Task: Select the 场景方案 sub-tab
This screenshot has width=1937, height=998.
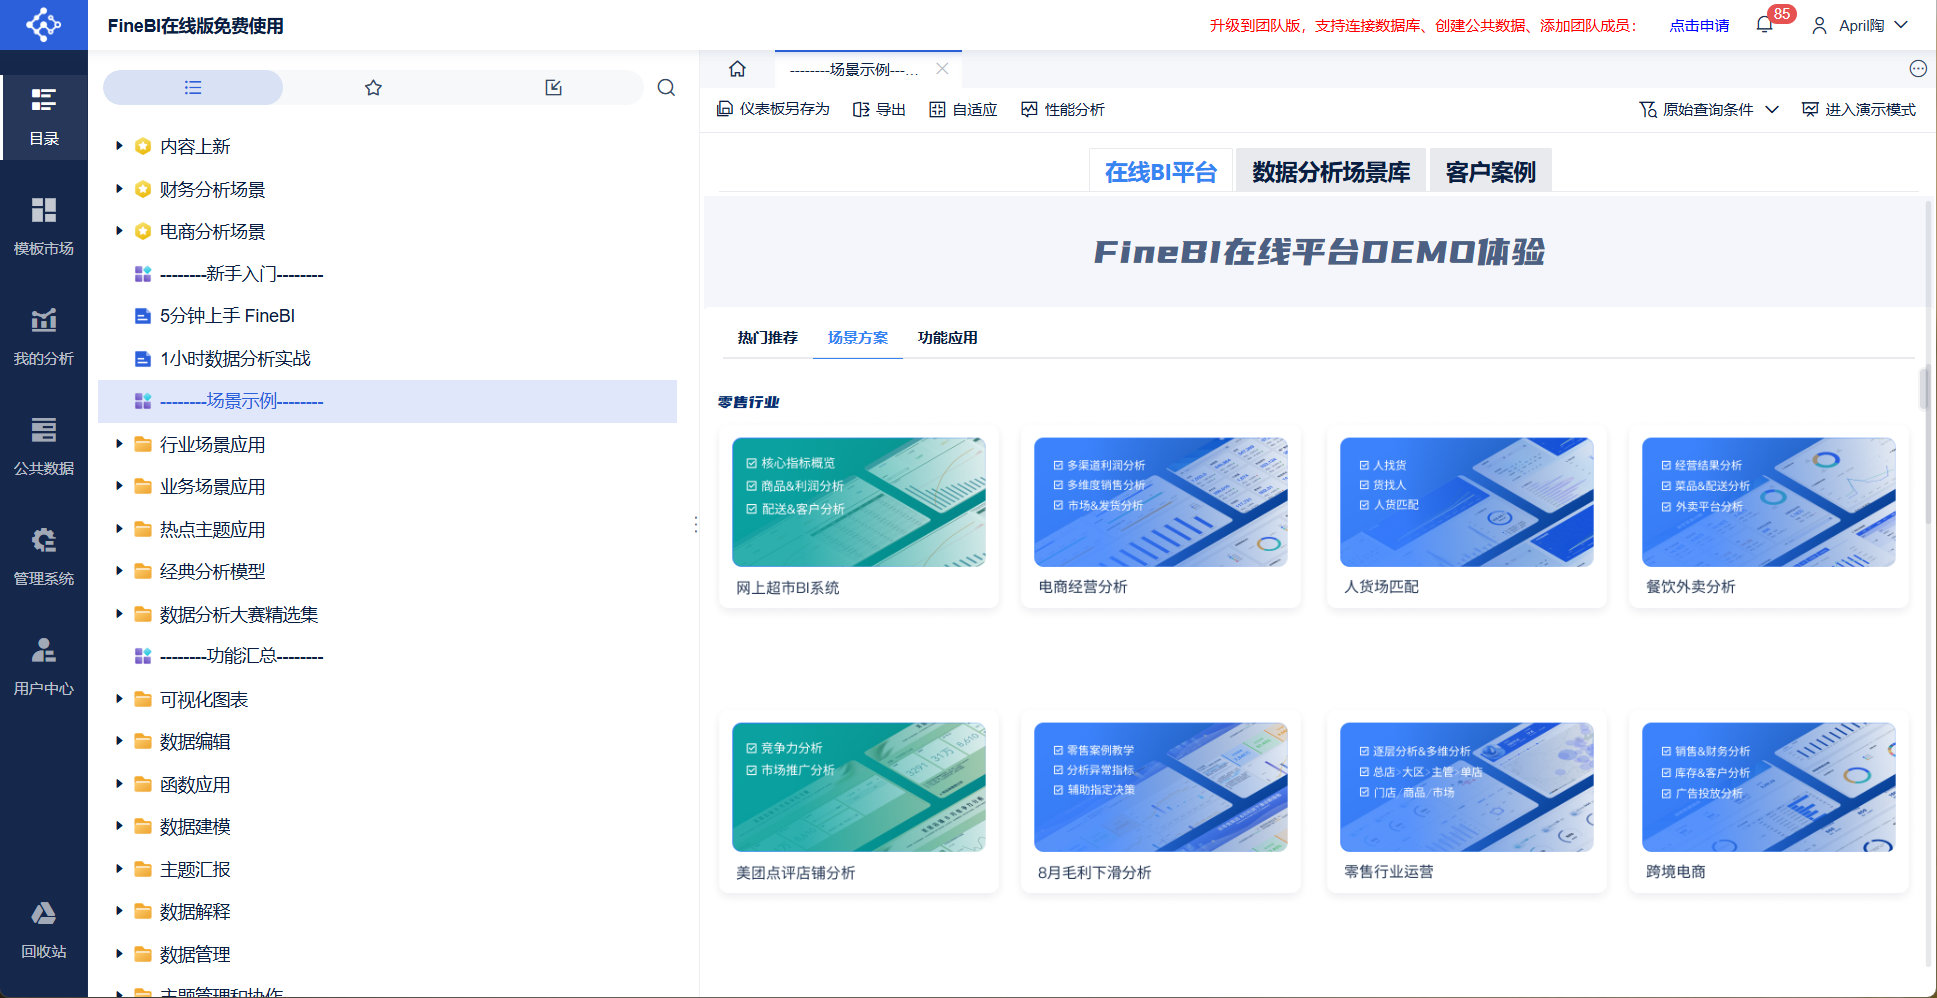Action: tap(858, 338)
